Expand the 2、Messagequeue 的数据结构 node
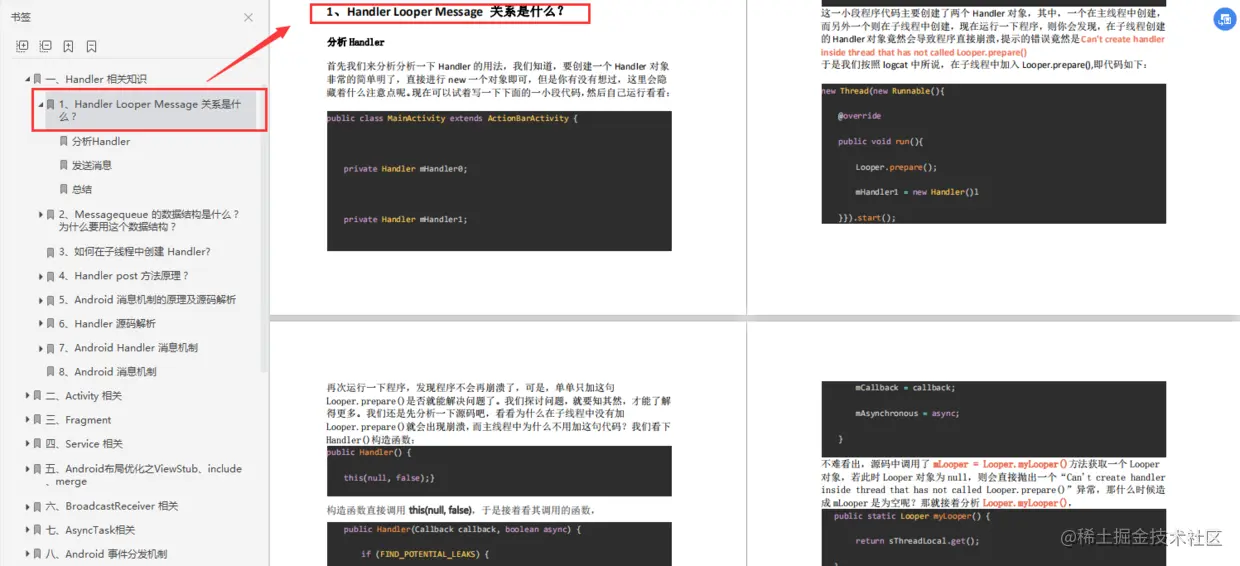1240x566 pixels. [x=41, y=214]
